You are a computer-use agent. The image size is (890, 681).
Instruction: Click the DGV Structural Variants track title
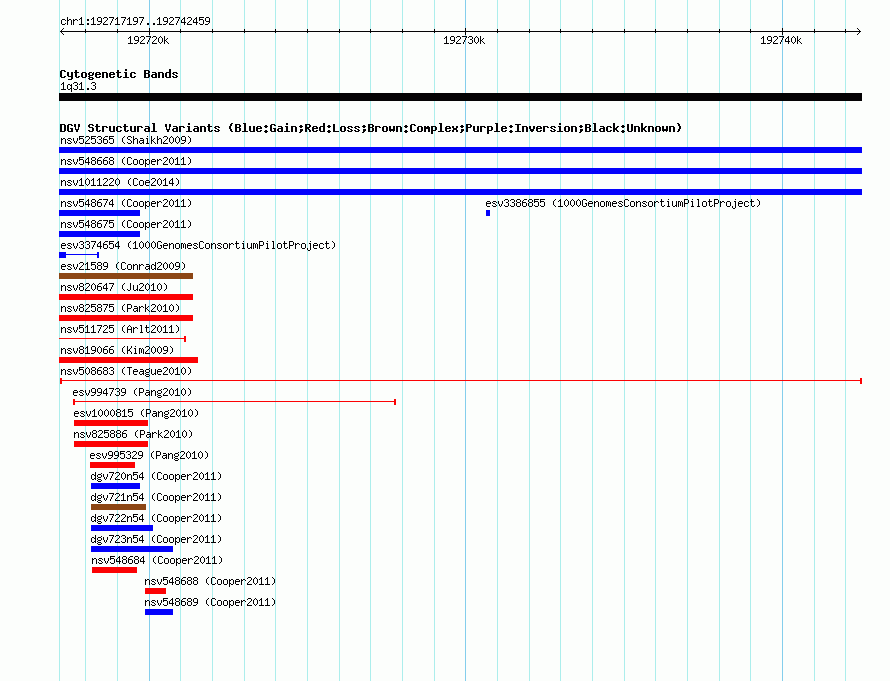pos(371,128)
